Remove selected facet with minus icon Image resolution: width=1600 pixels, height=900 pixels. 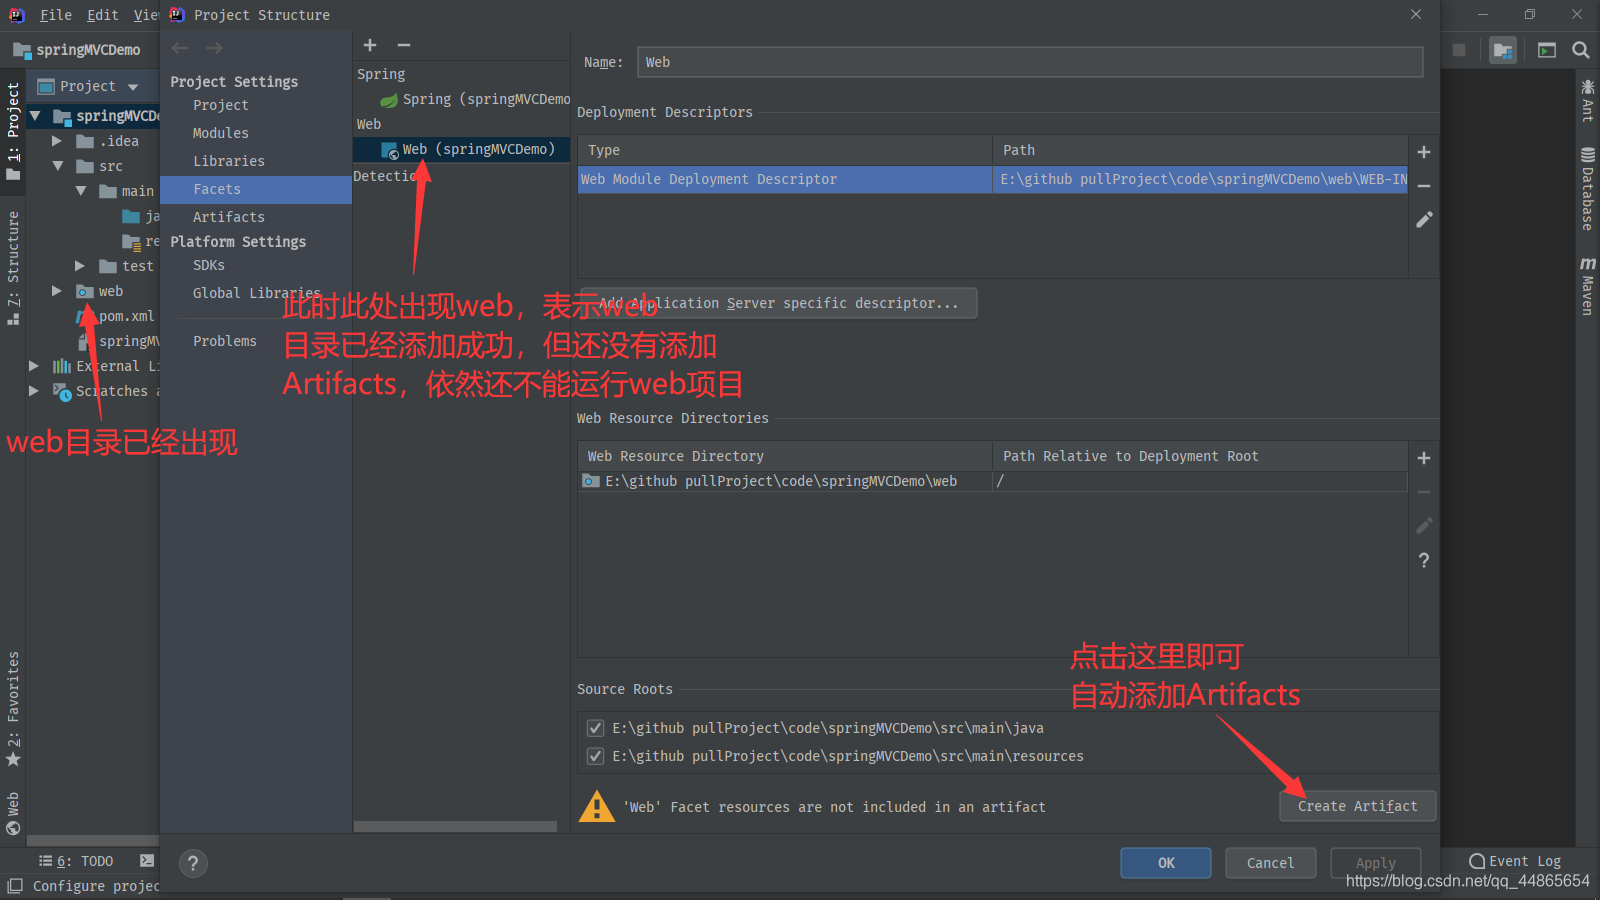click(x=404, y=45)
